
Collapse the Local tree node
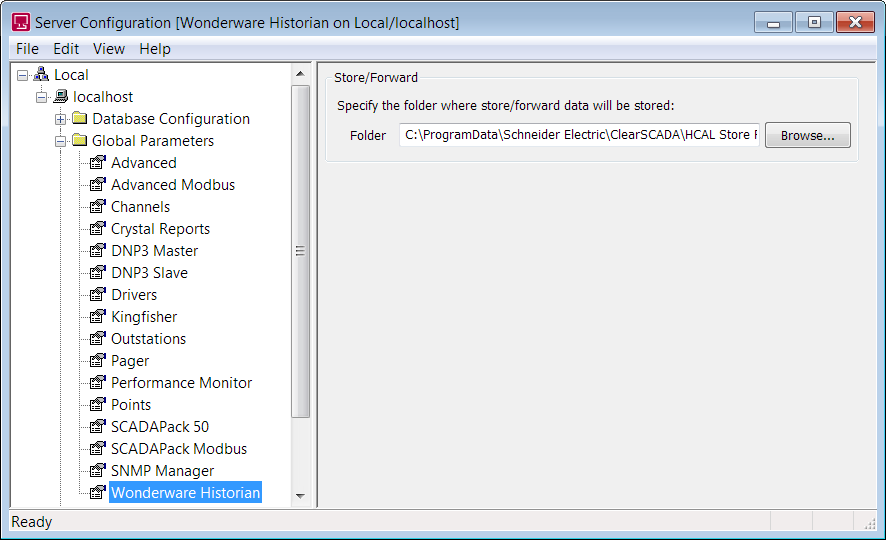coord(23,75)
